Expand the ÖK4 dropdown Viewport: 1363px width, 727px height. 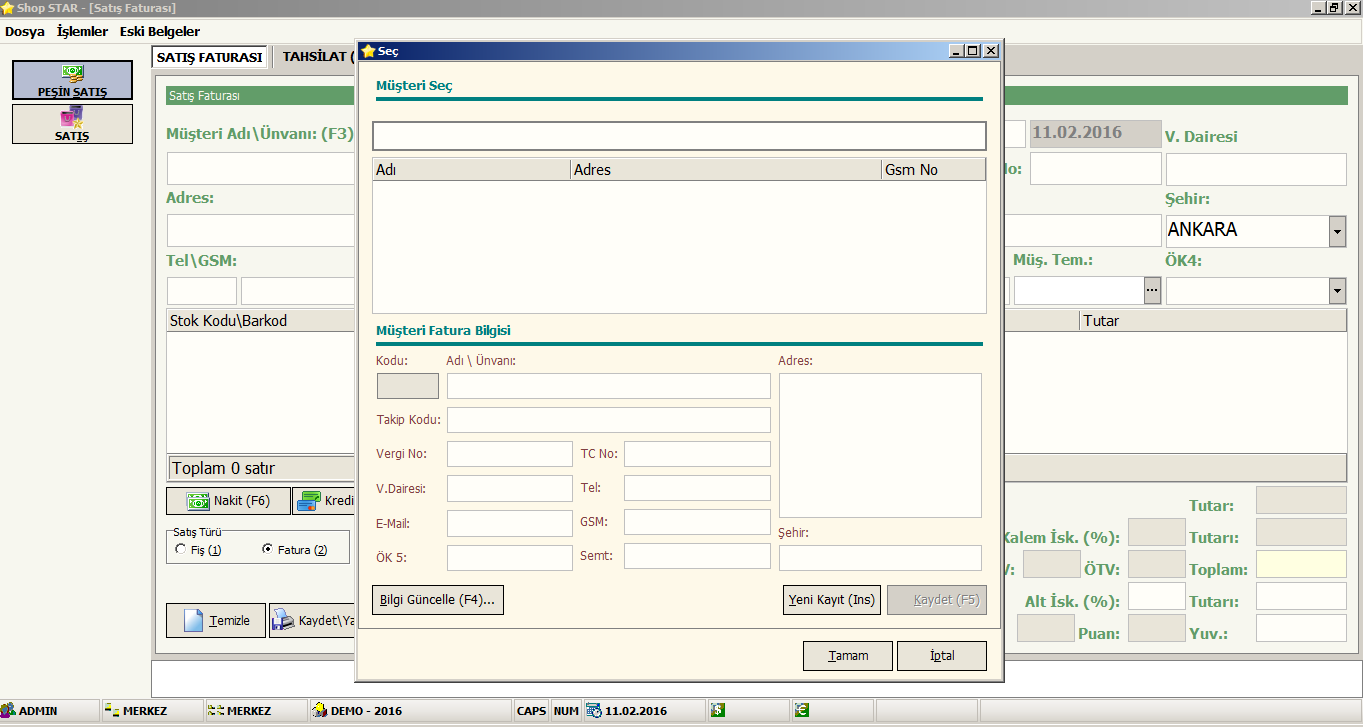[1337, 291]
